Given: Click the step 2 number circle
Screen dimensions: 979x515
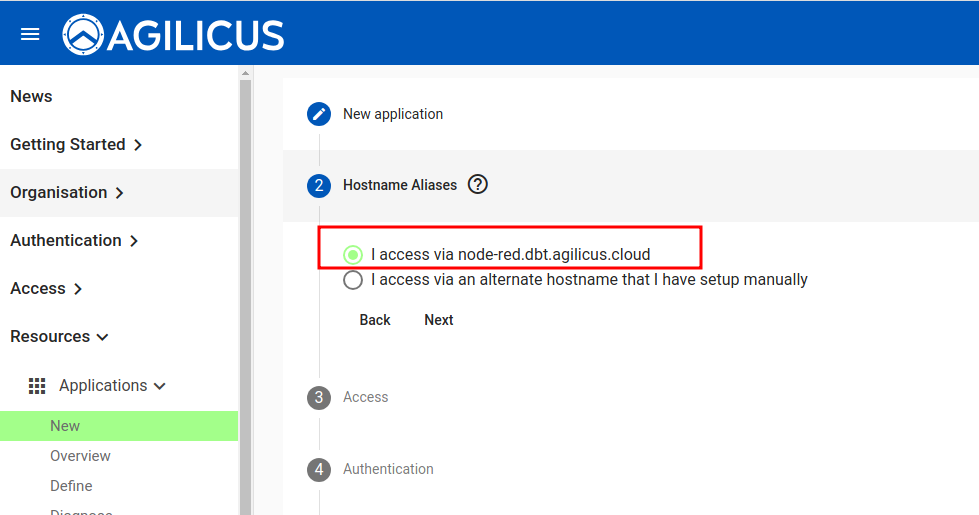Looking at the screenshot, I should click(x=319, y=185).
